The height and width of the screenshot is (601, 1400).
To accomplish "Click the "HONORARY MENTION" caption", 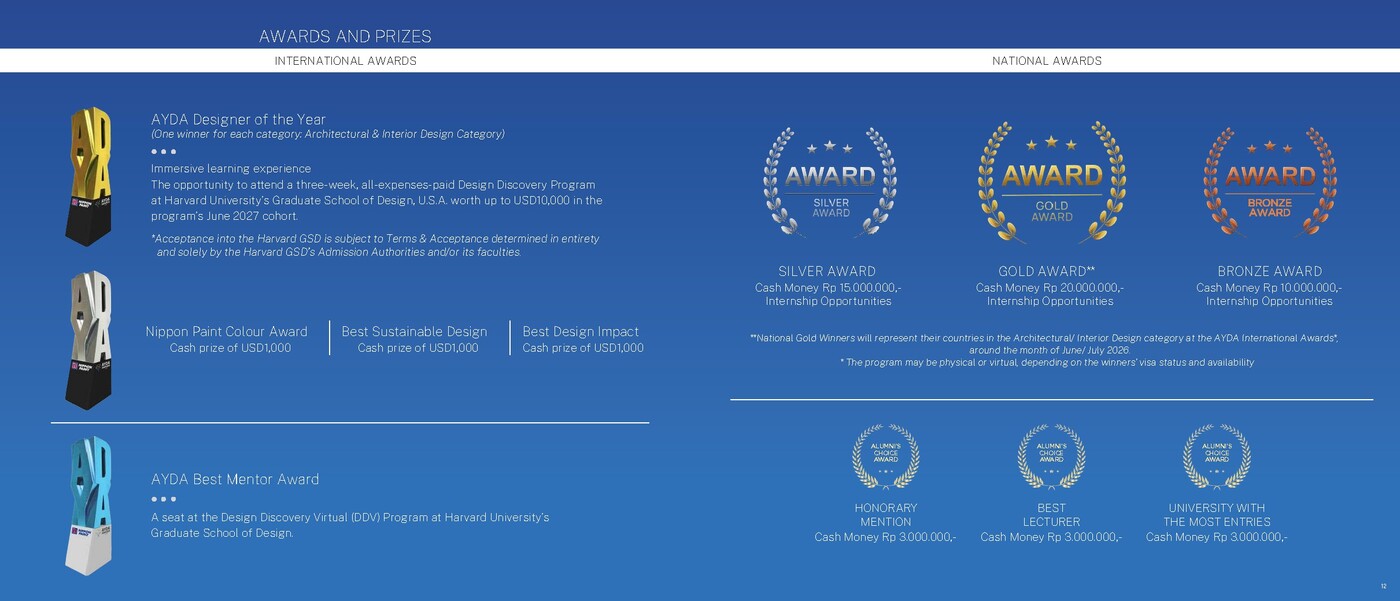I will (x=886, y=515).
